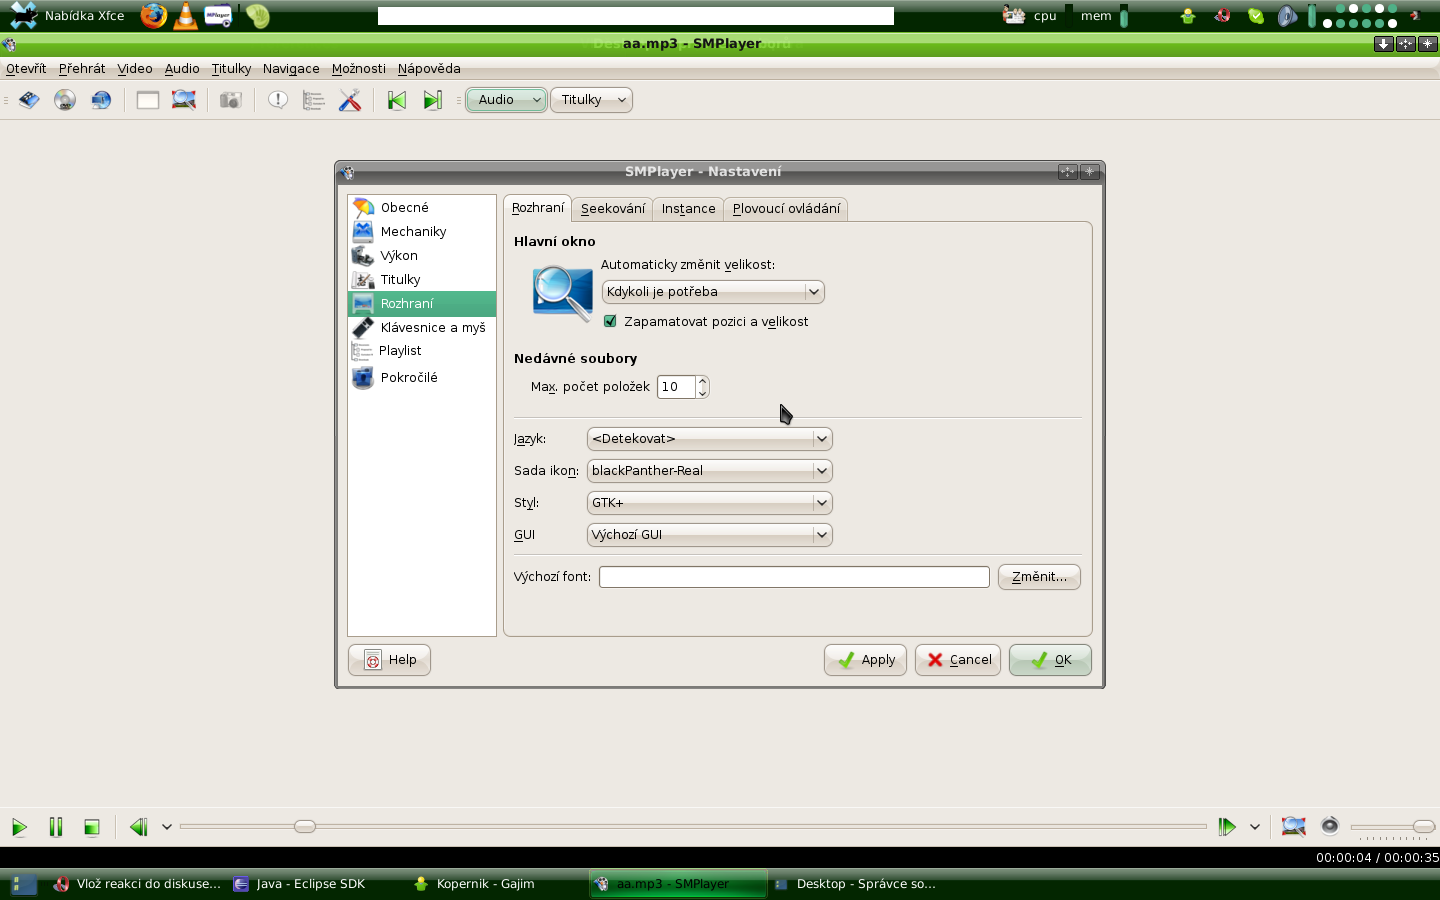Image resolution: width=1440 pixels, height=900 pixels.
Task: Click the Help button
Action: click(389, 660)
